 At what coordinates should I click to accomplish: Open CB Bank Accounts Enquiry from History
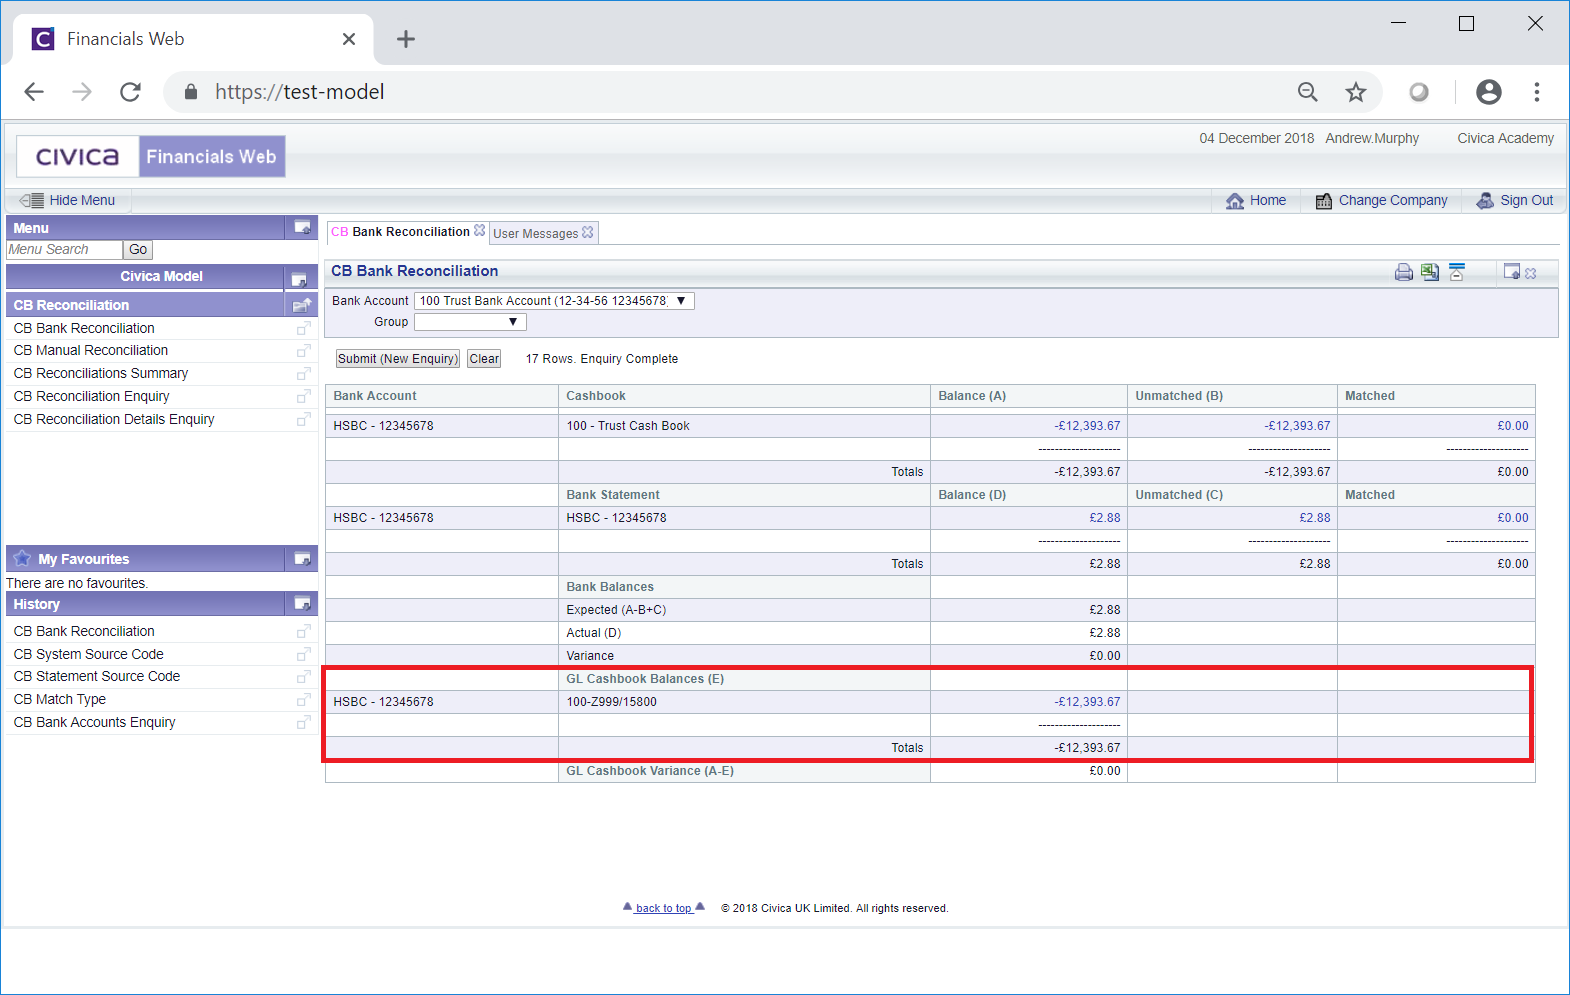tap(95, 722)
